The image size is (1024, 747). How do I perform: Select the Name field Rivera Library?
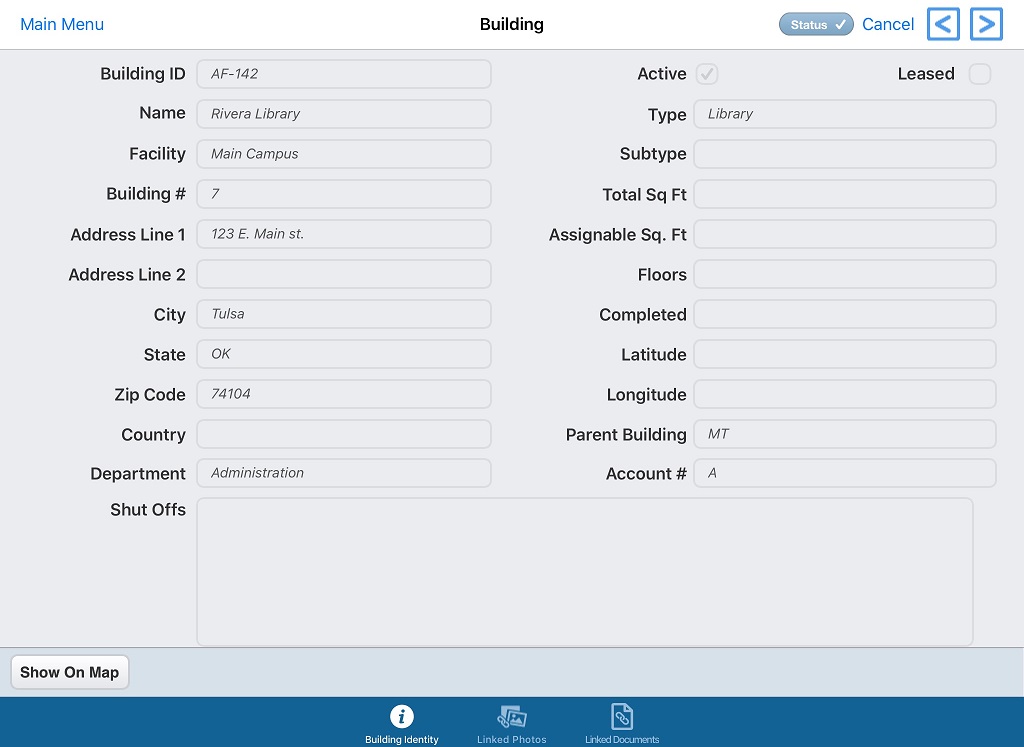(x=344, y=114)
